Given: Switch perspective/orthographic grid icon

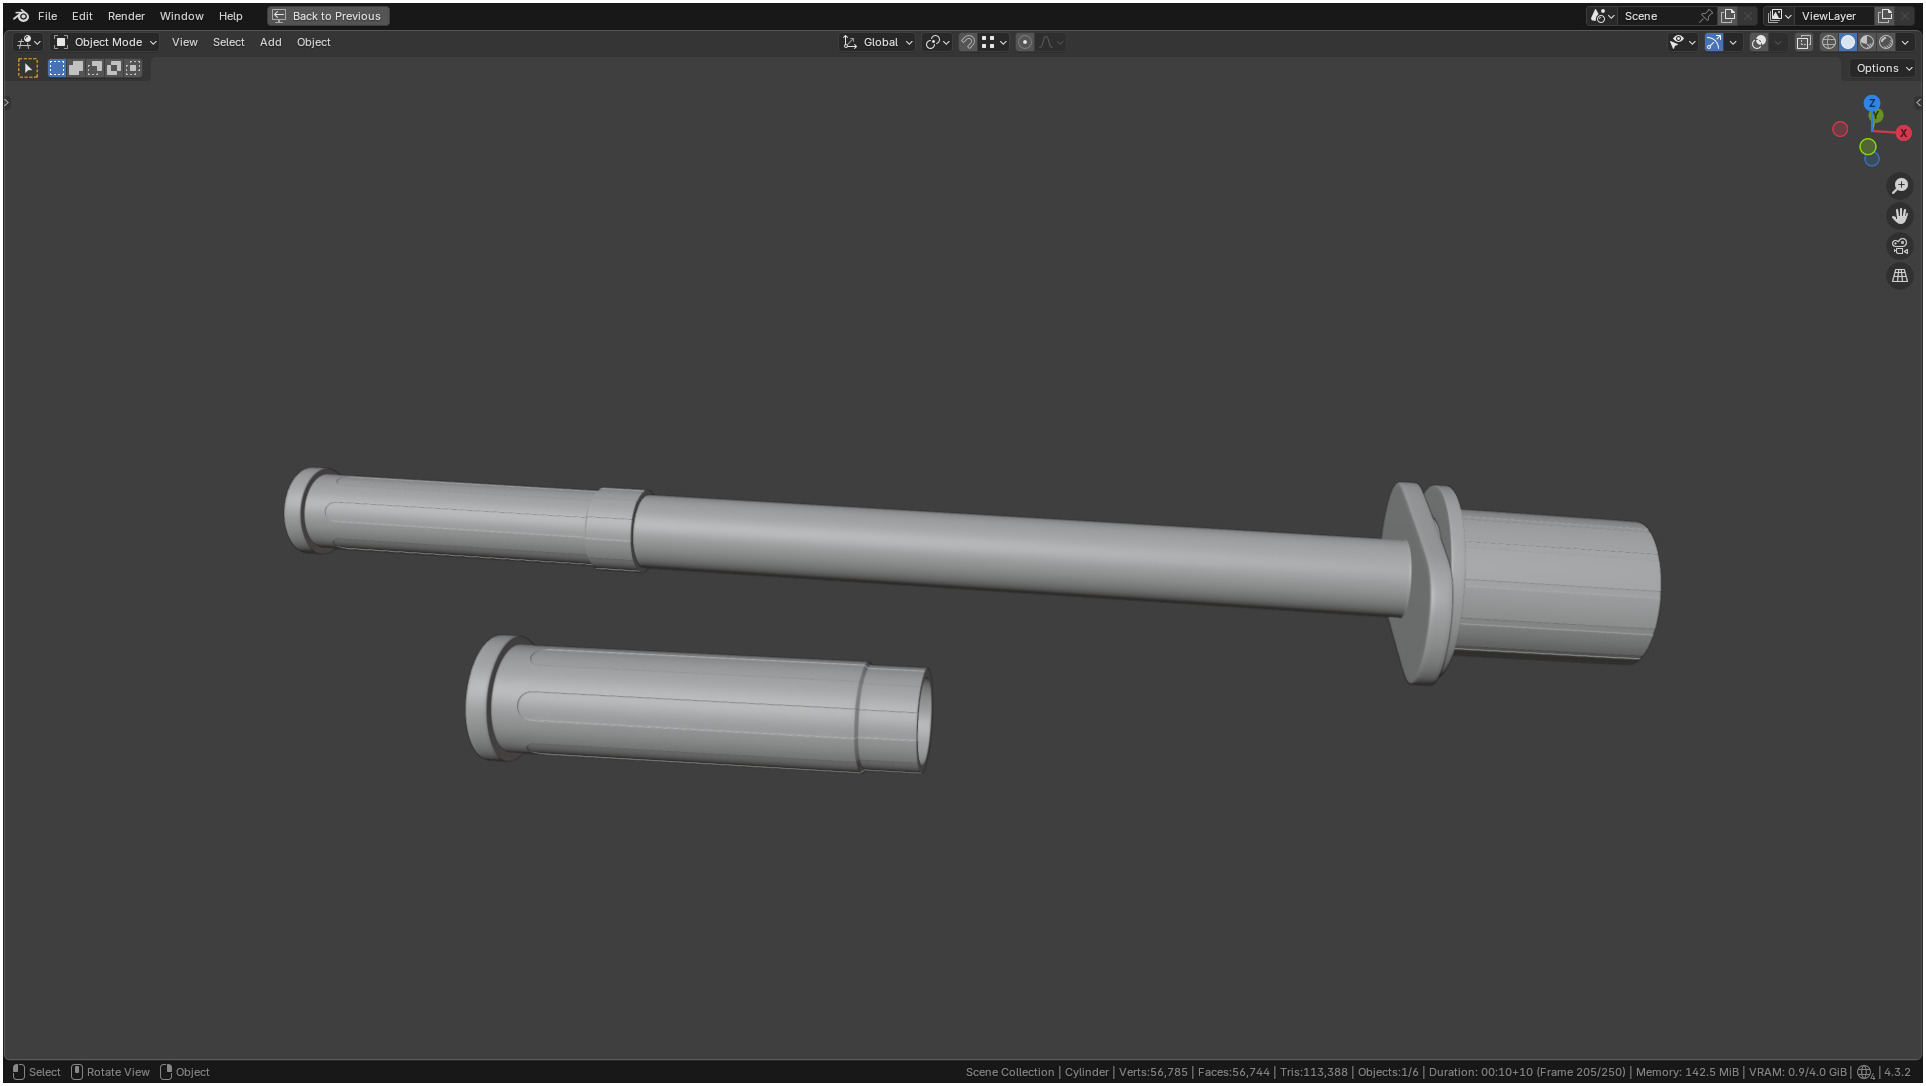Looking at the screenshot, I should tap(1899, 276).
